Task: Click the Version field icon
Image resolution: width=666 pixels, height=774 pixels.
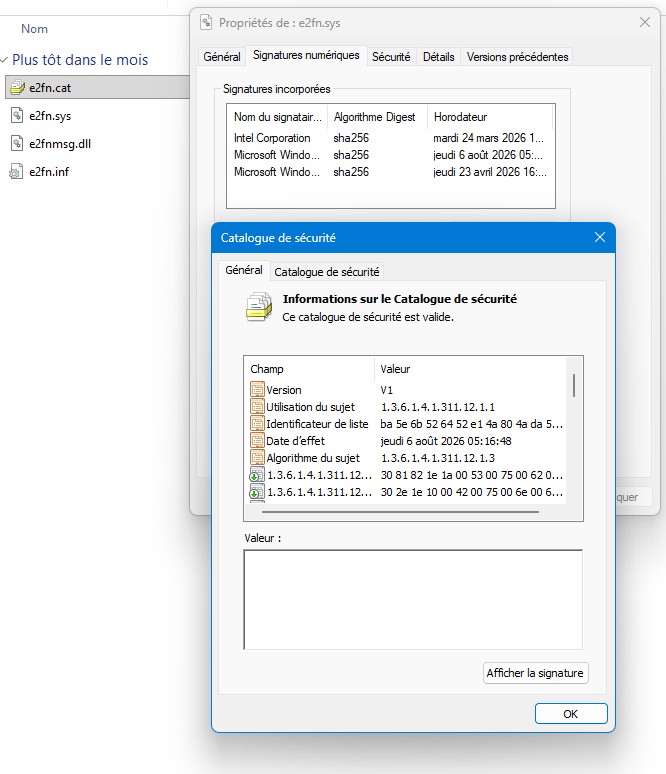Action: pyautogui.click(x=257, y=389)
